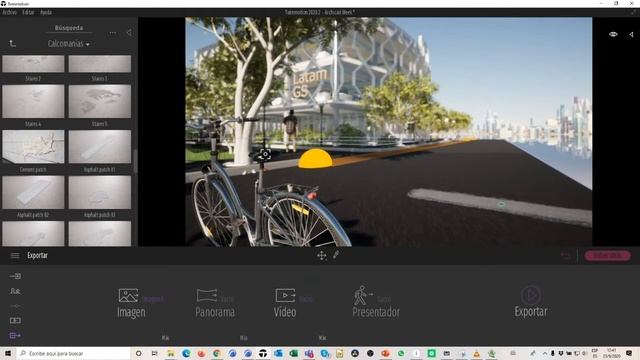The width and height of the screenshot is (640, 360).
Task: Open the hamburger menu in bottom toolbar
Action: tap(15, 256)
